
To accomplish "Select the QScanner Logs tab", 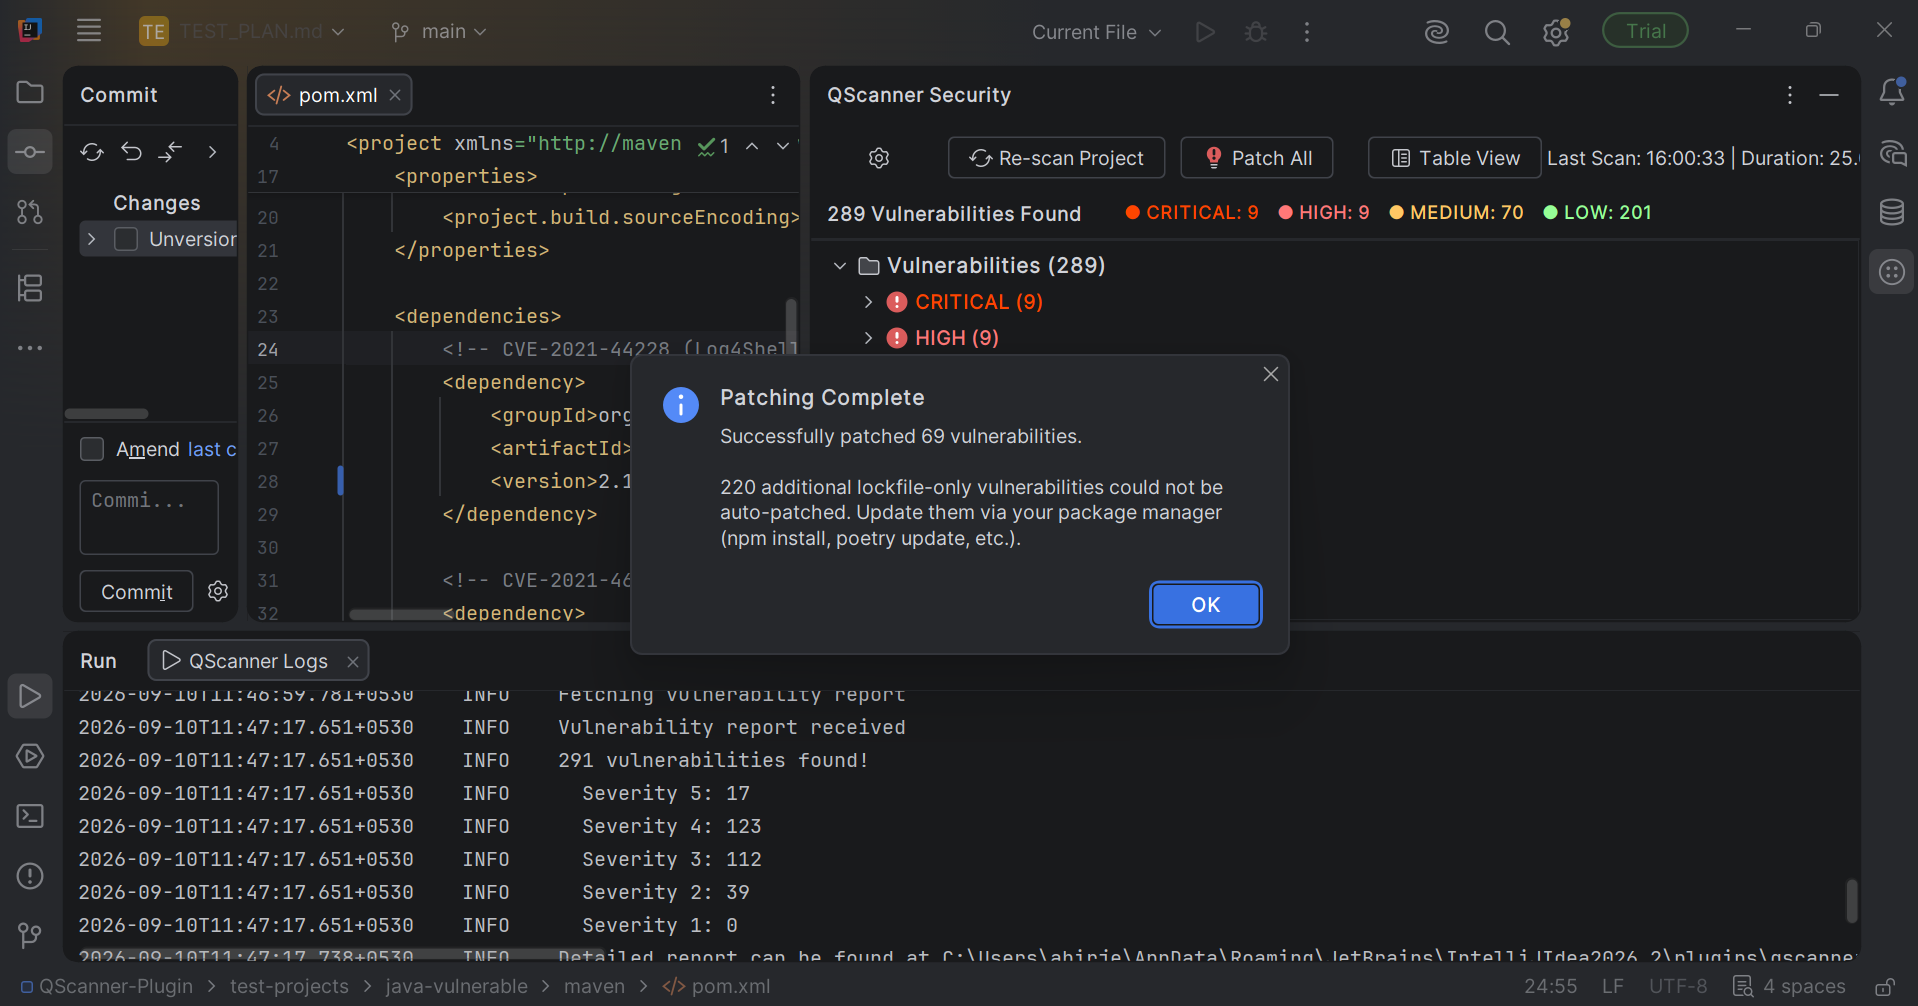I will tap(258, 661).
